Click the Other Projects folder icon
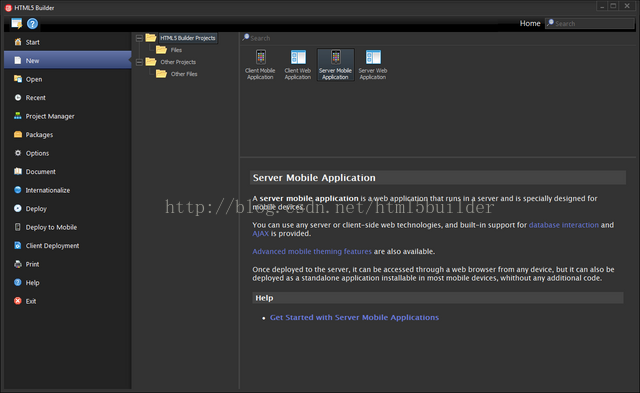Viewport: 640px width, 393px height. pos(151,62)
